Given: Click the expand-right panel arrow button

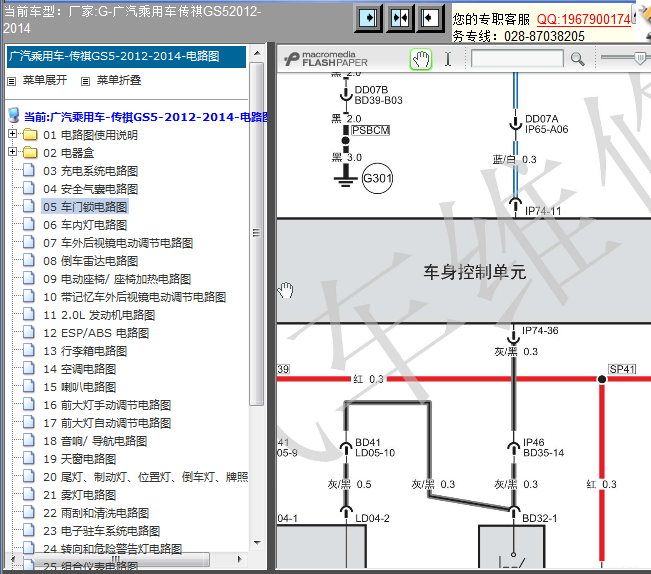Looking at the screenshot, I should (368, 18).
